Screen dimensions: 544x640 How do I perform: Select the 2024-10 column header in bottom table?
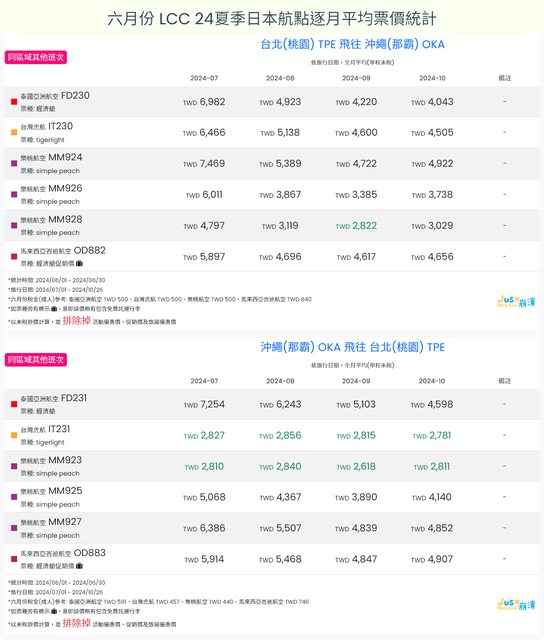pyautogui.click(x=432, y=381)
